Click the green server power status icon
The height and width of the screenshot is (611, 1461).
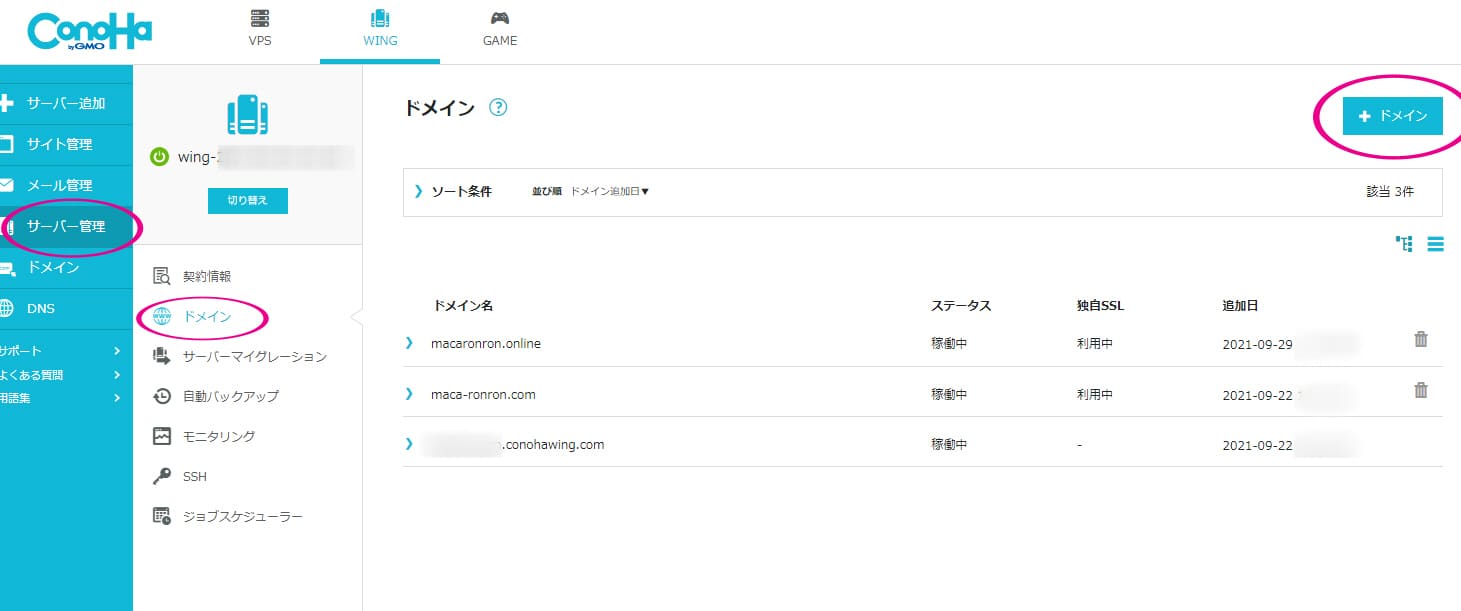(x=159, y=157)
